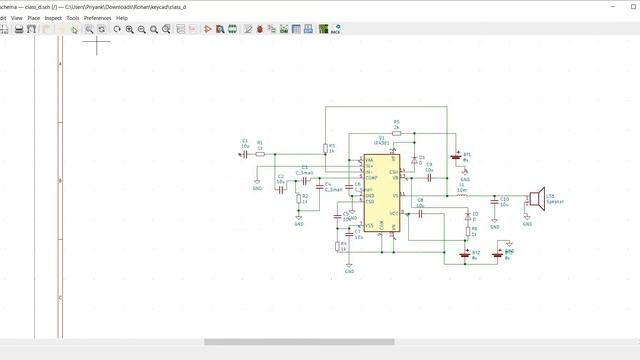Click the Zoom Out magnifier
The image size is (640, 360).
142,29
